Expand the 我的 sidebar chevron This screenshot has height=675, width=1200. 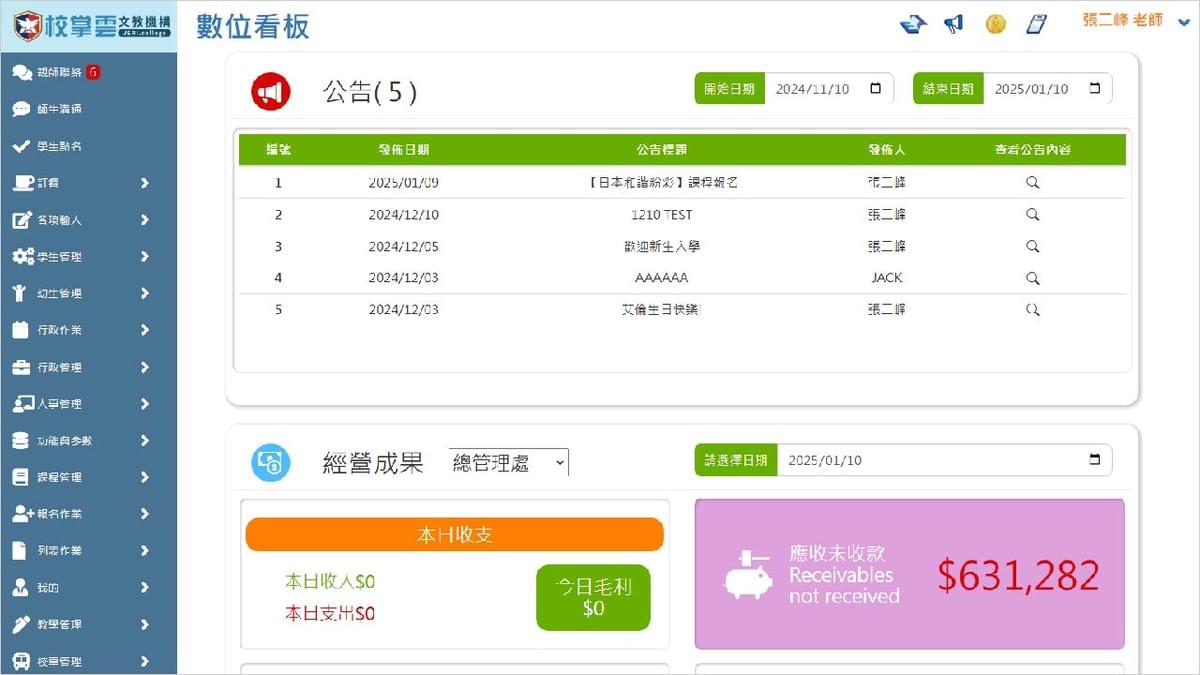(x=145, y=587)
